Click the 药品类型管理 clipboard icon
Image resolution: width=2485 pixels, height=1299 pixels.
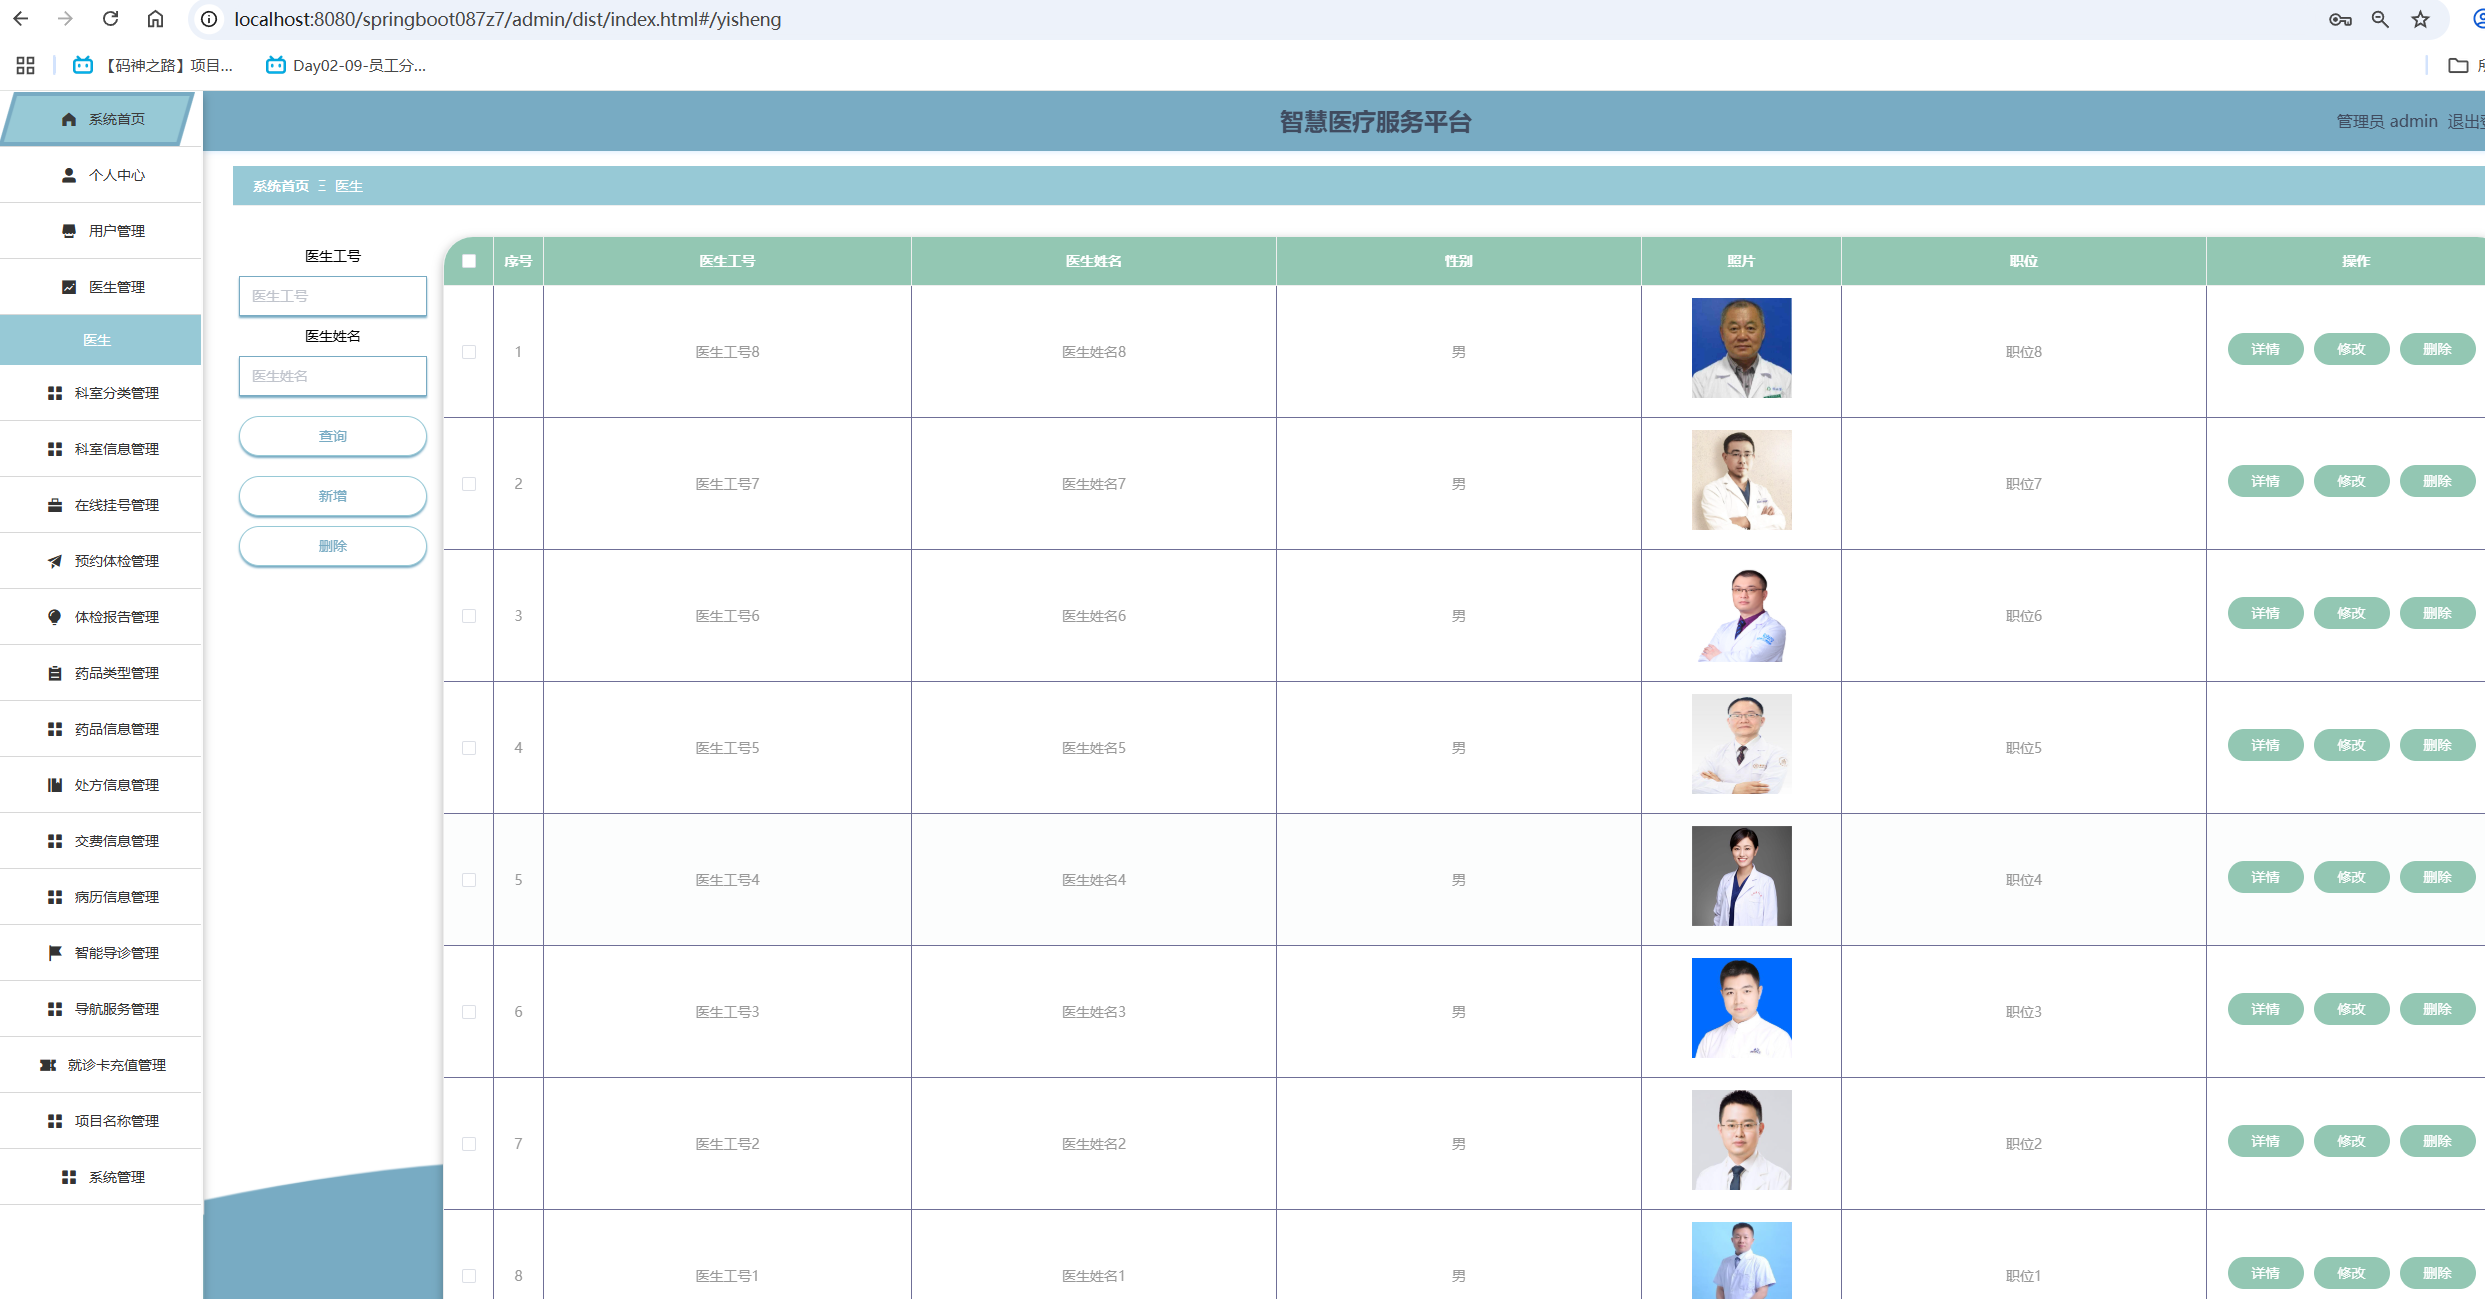[55, 673]
